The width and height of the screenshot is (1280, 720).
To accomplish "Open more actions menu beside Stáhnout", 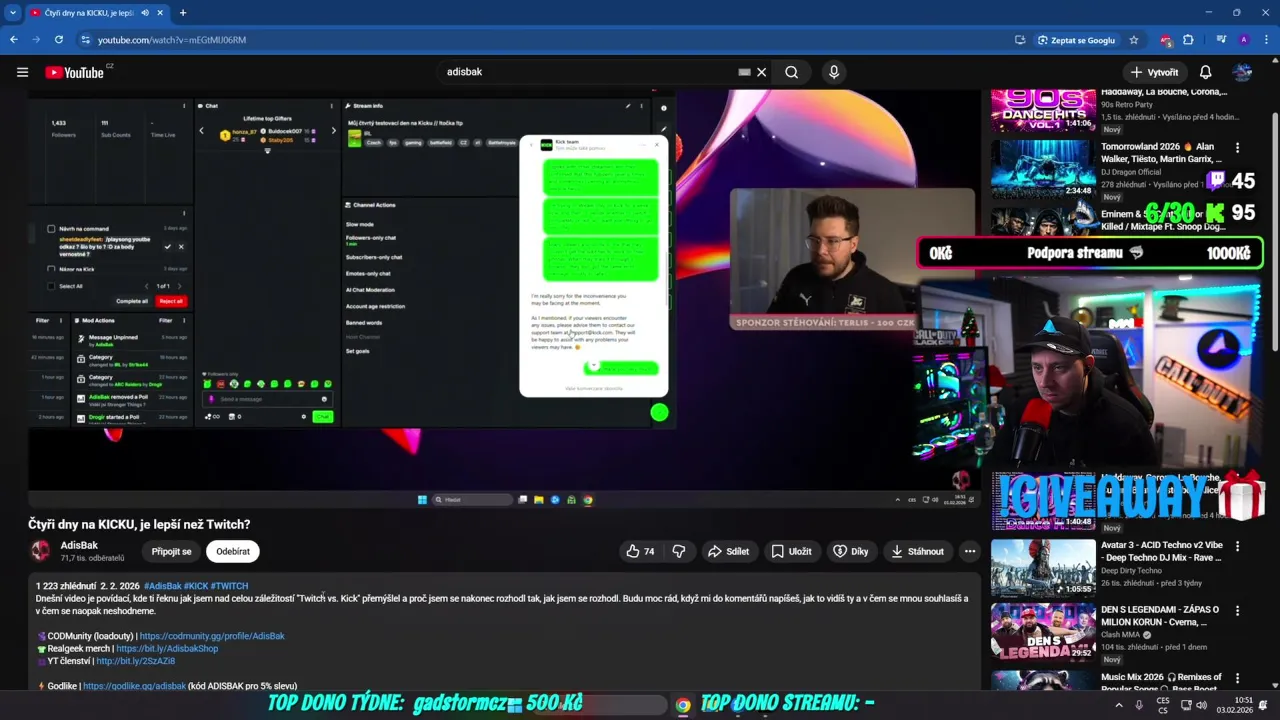I will (x=970, y=551).
